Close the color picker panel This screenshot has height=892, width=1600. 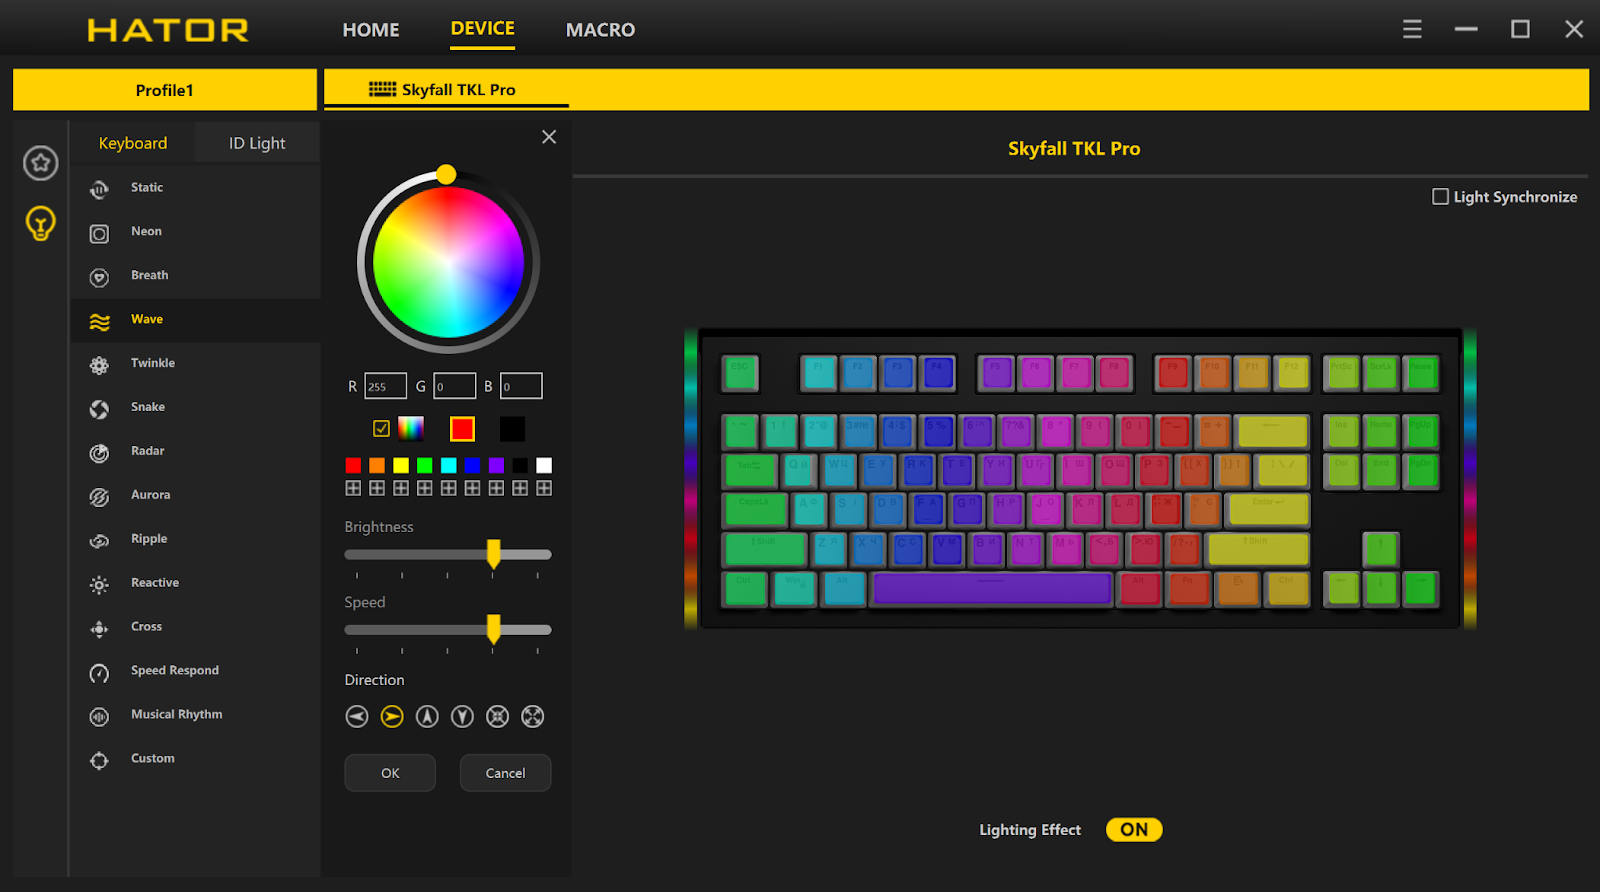[x=549, y=137]
